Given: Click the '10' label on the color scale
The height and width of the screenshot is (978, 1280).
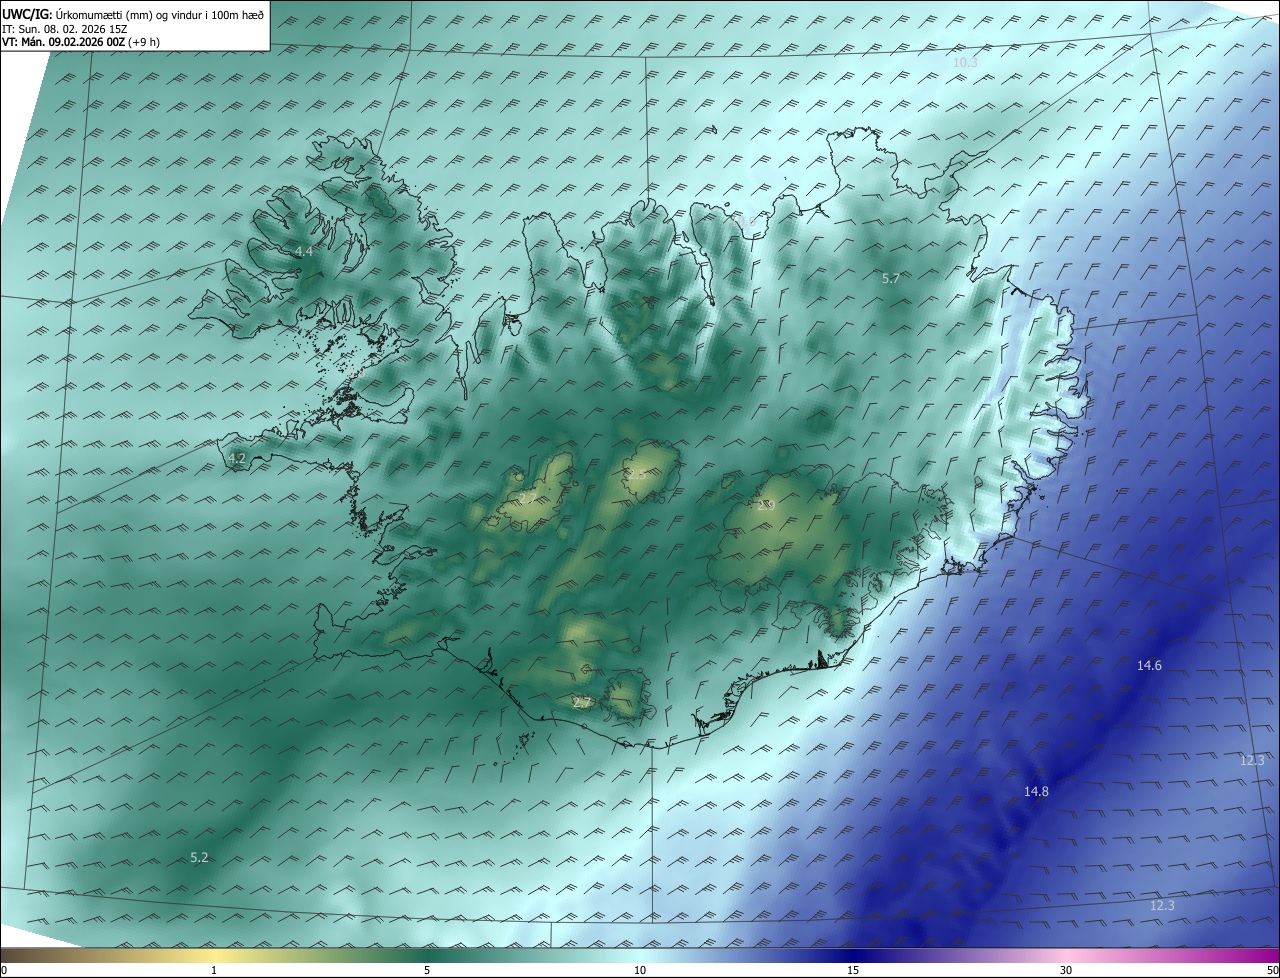Looking at the screenshot, I should (640, 970).
